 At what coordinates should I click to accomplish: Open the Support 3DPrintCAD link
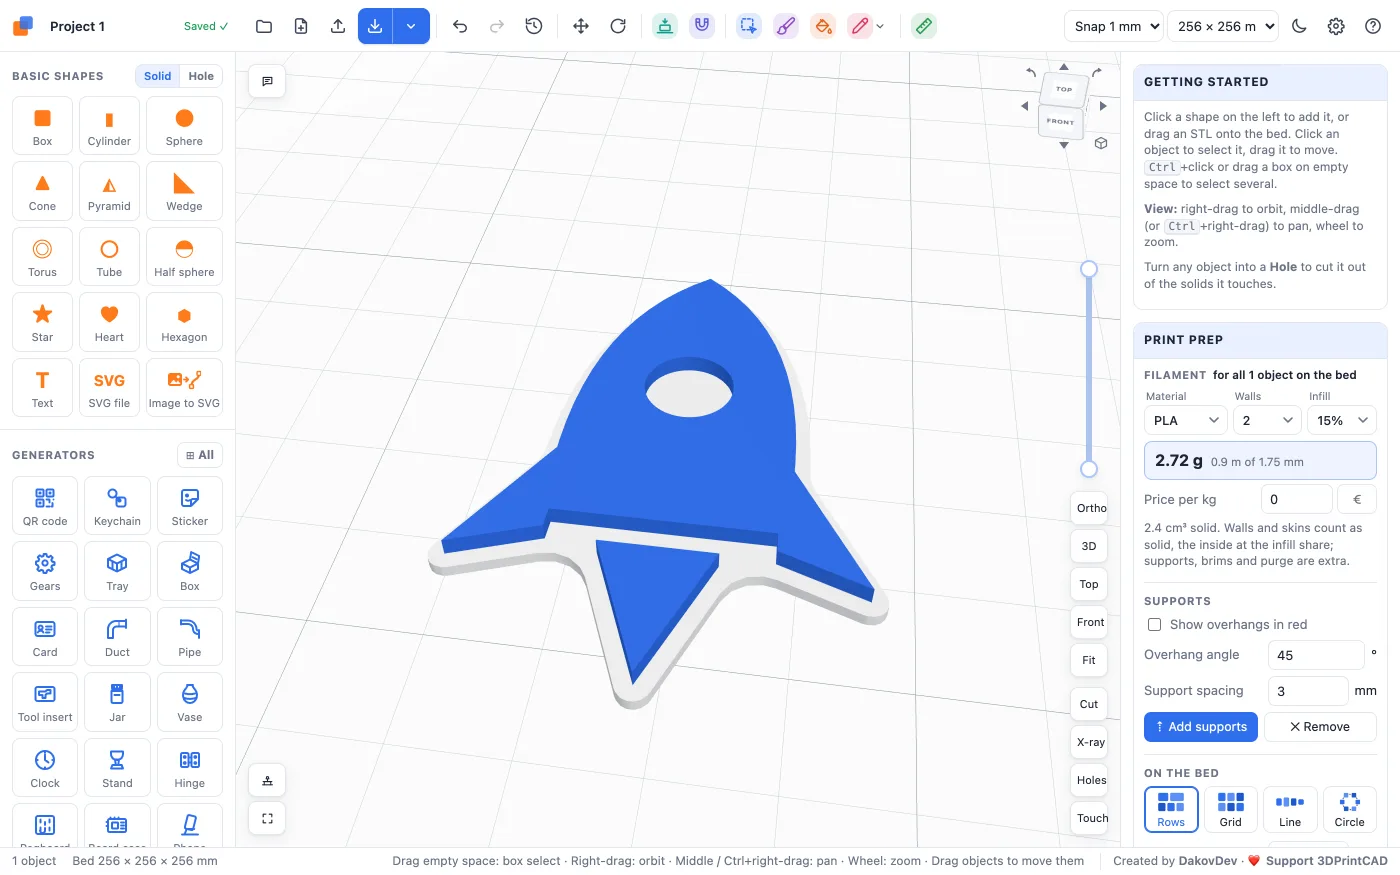click(x=1326, y=861)
